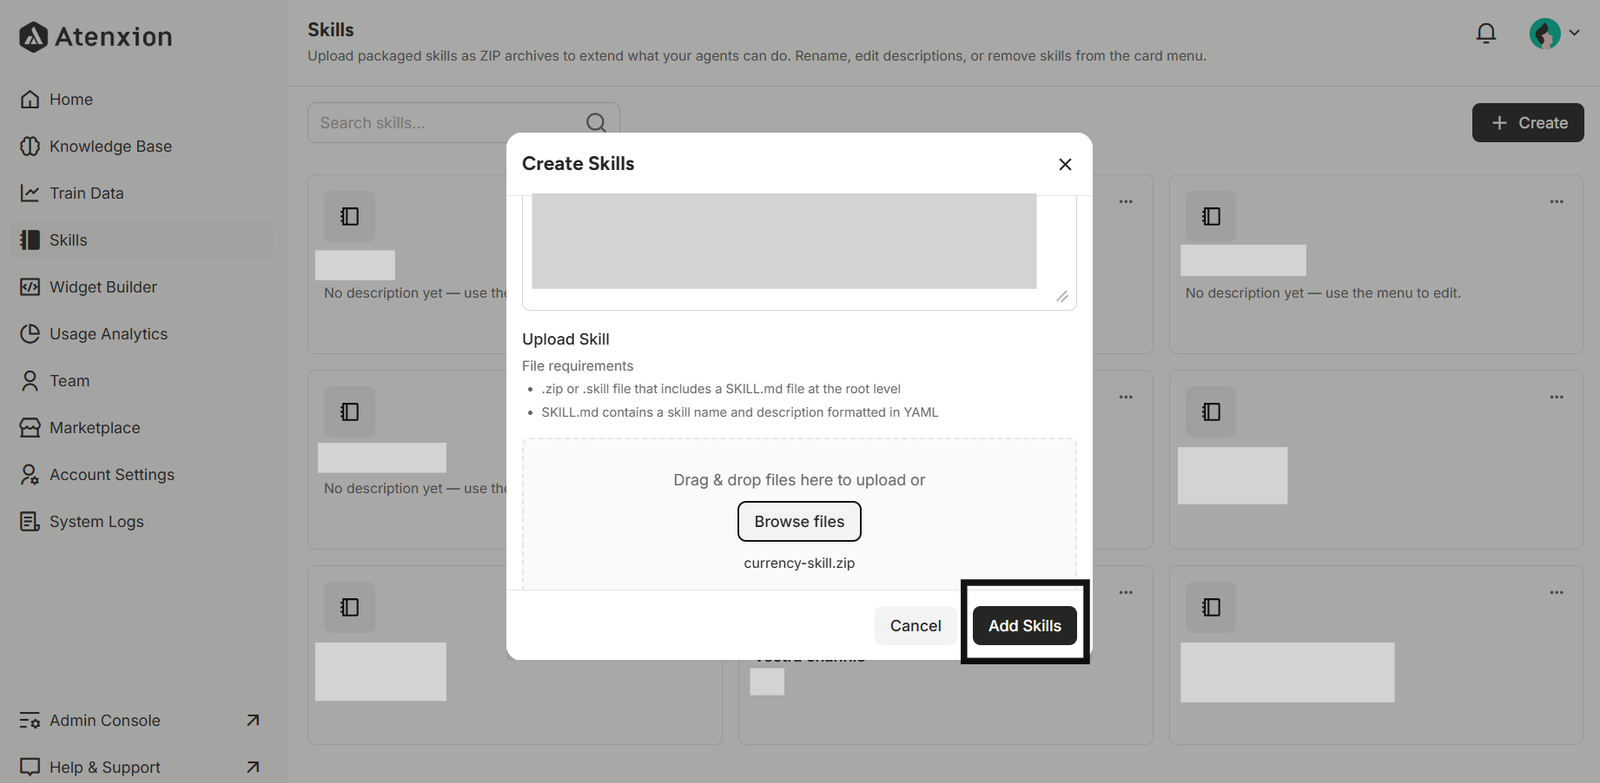Screen dimensions: 1600x783
Task: Cancel the Create Skills dialog
Action: (x=915, y=626)
